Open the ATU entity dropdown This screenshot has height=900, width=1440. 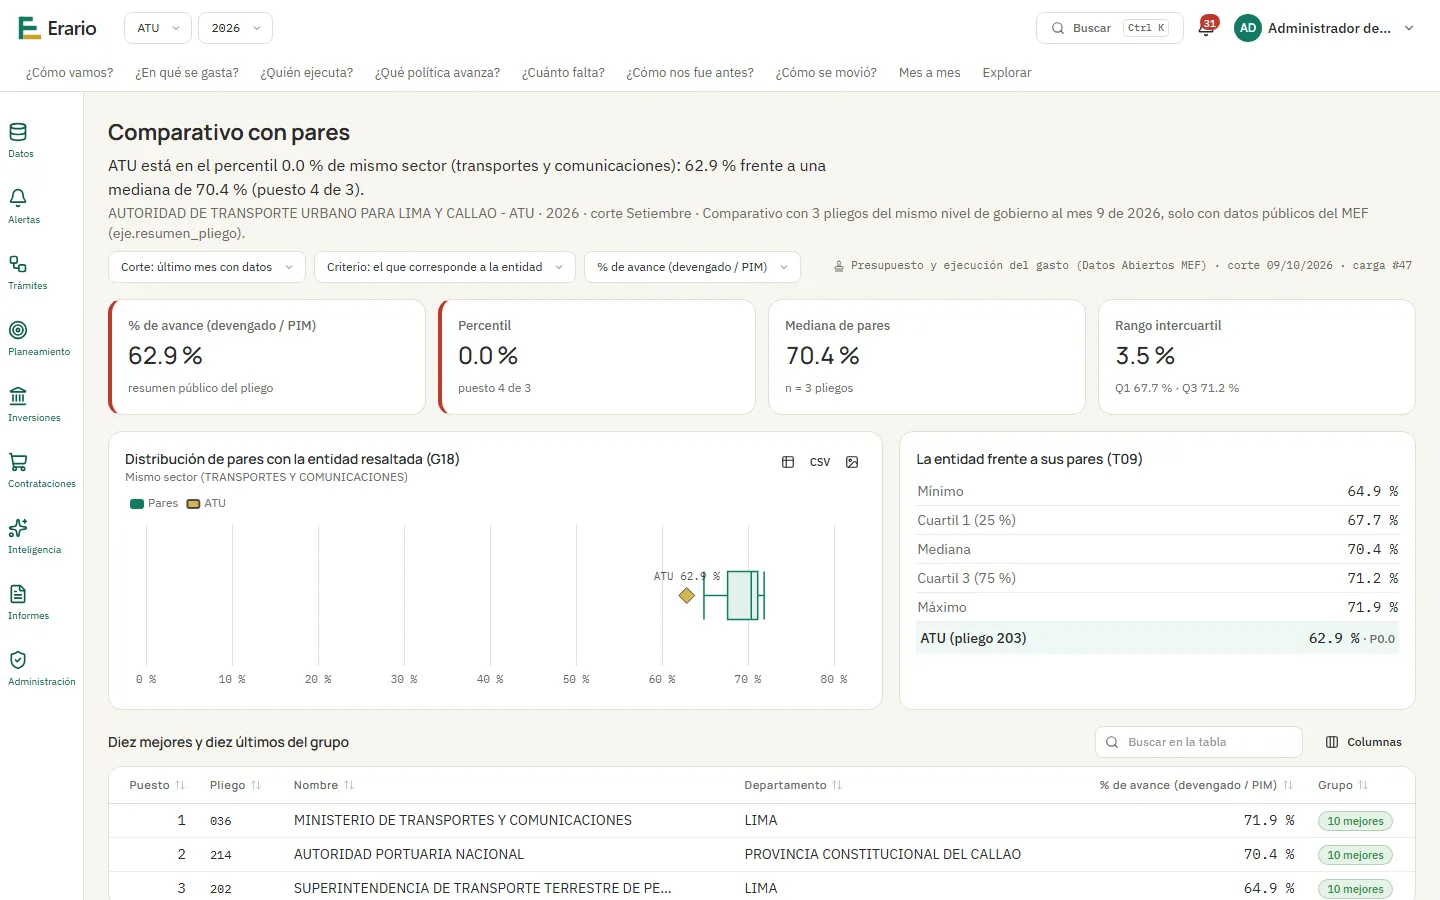click(x=158, y=28)
